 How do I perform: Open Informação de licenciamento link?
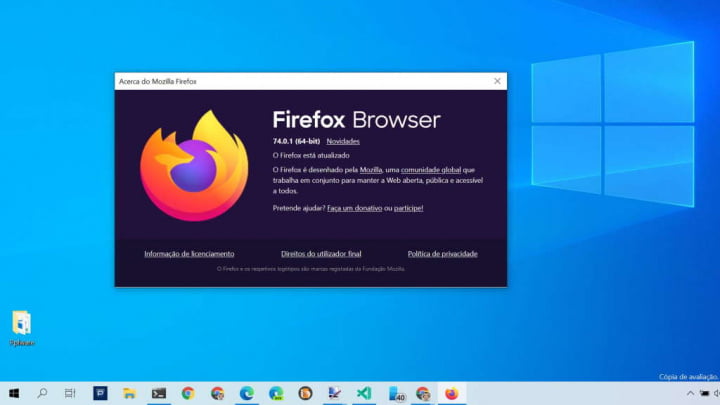(x=189, y=253)
